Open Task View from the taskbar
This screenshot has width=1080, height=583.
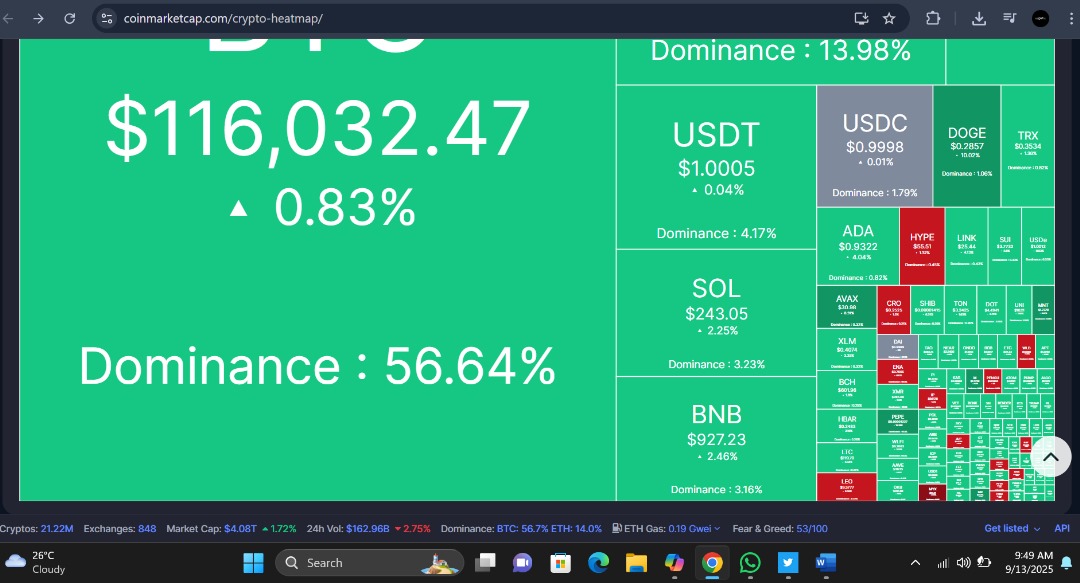pos(486,563)
